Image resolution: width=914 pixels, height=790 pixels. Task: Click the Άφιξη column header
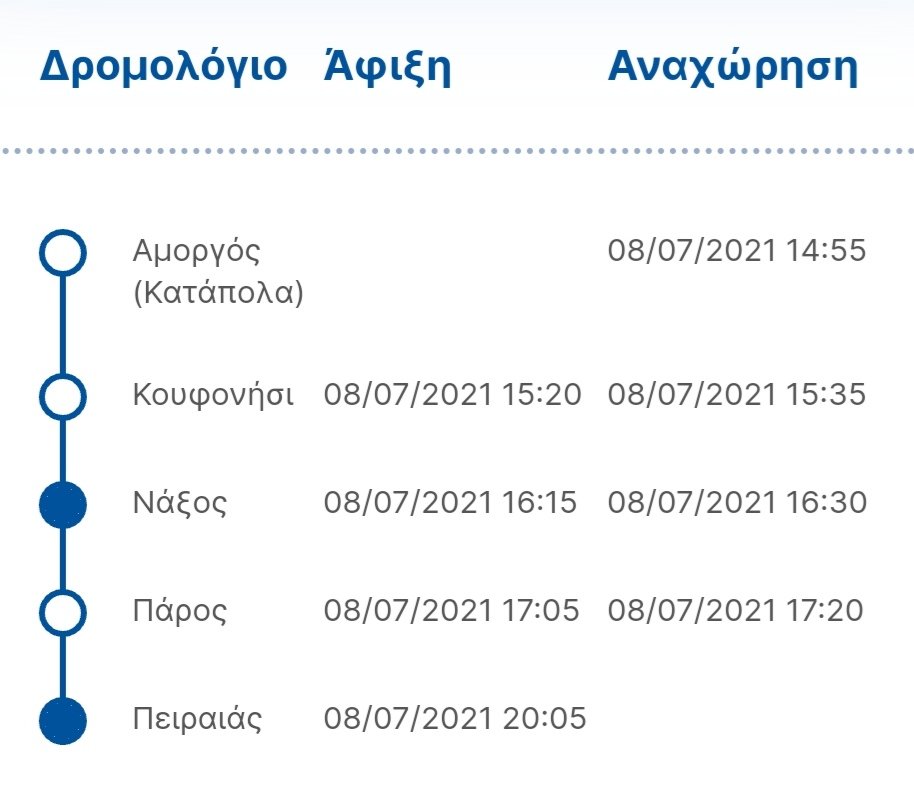(x=388, y=66)
